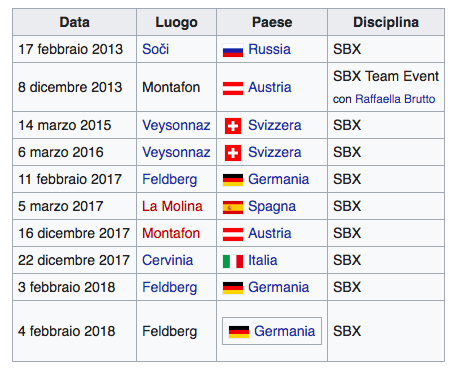The image size is (456, 376).
Task: Click the German flag in the 4 febbraio 2018 row
Action: click(x=239, y=332)
